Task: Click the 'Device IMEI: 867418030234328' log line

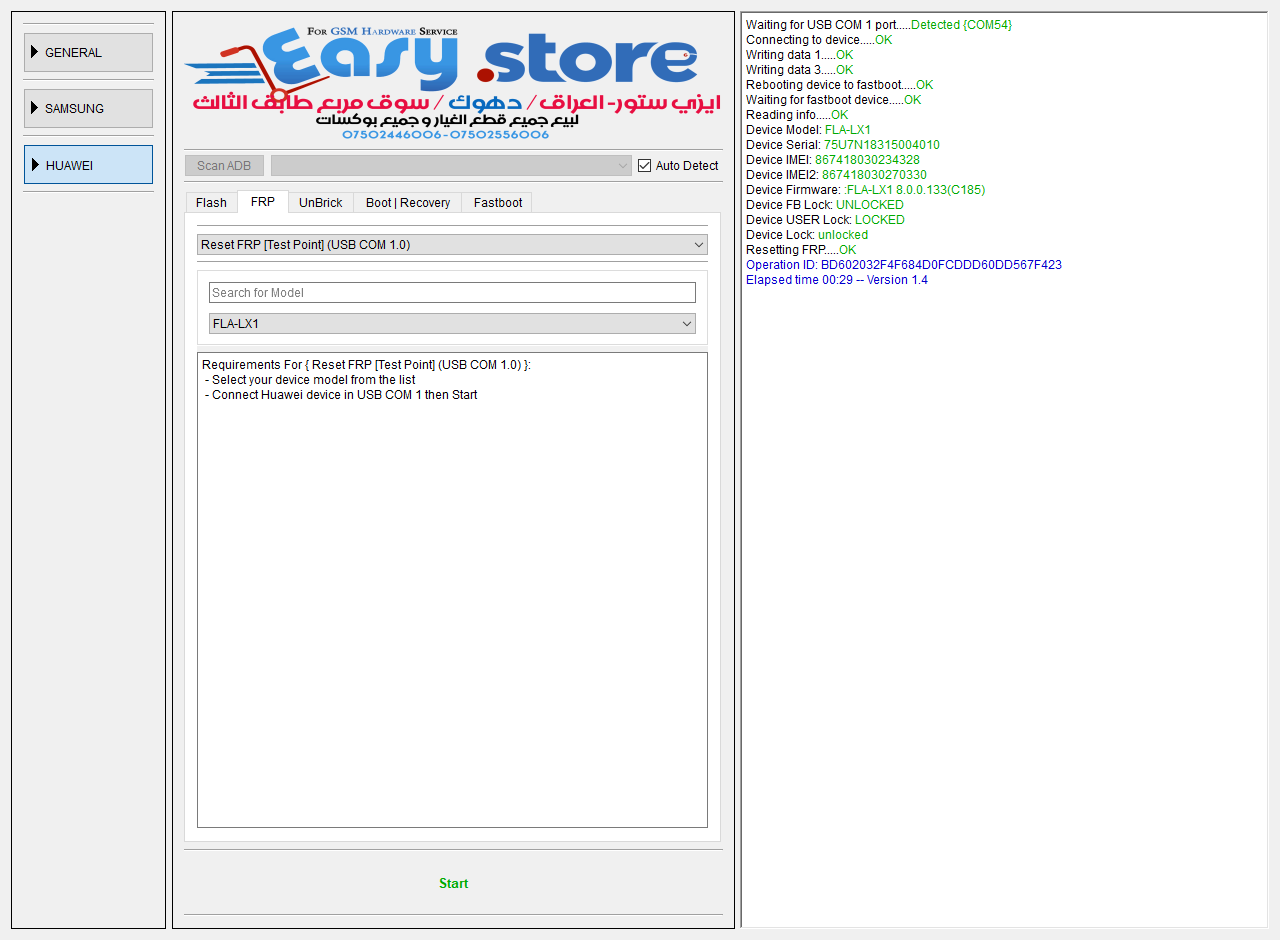Action: 833,160
